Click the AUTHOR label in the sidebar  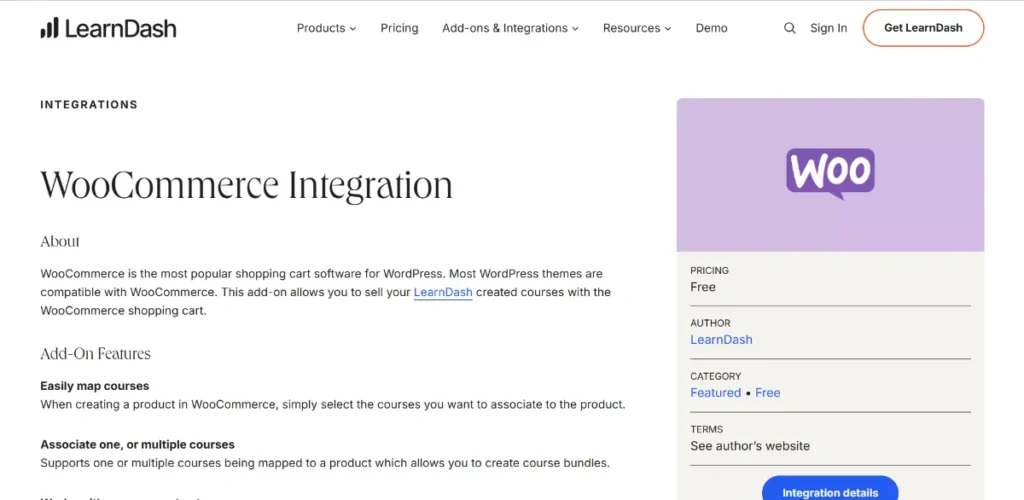pos(711,323)
